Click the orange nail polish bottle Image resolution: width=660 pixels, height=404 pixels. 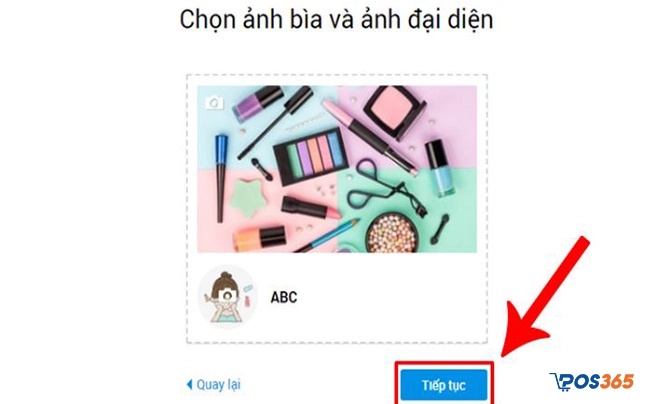click(x=259, y=238)
